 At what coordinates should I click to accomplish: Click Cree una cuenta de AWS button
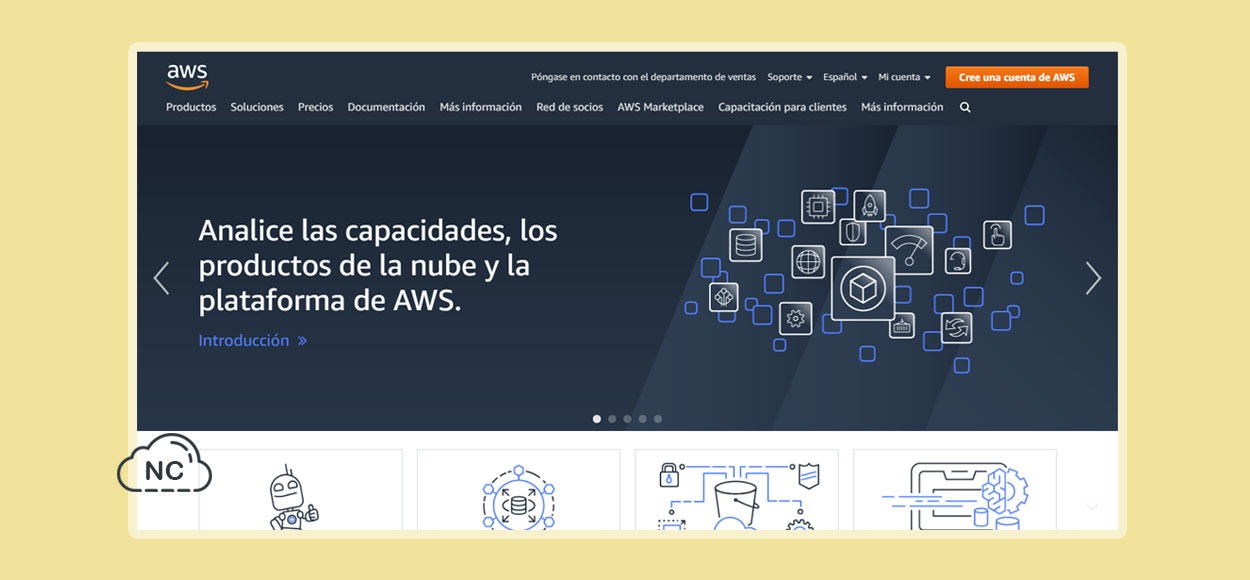coord(1017,77)
